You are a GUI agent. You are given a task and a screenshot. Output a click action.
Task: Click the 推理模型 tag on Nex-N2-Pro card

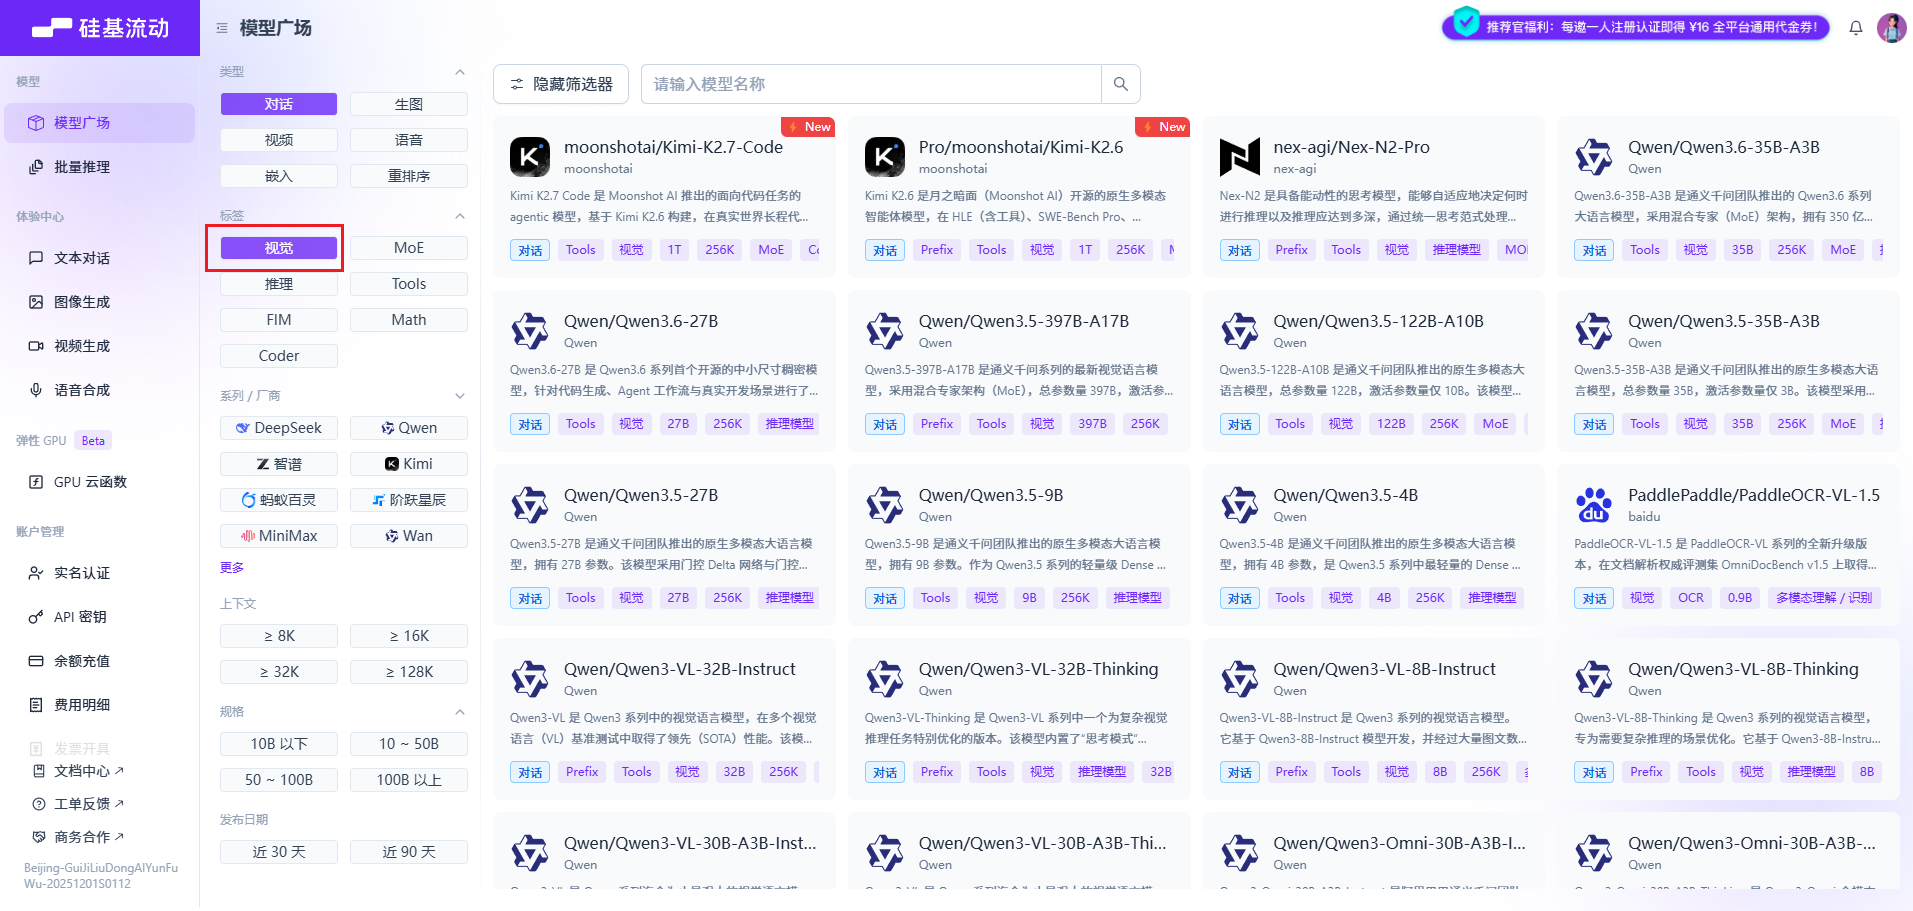click(x=1456, y=250)
